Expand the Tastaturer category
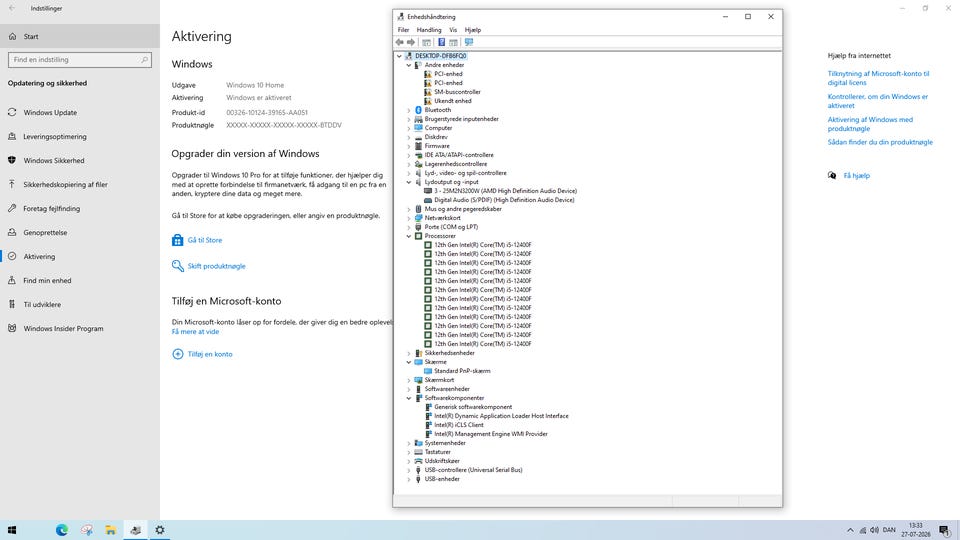This screenshot has width=960, height=540. tap(409, 452)
